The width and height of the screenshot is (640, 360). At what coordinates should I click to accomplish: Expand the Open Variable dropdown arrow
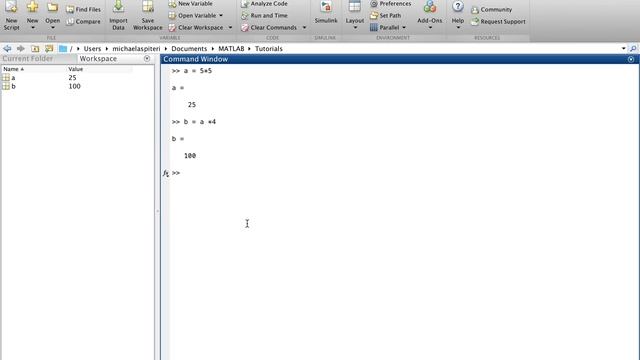coord(221,16)
